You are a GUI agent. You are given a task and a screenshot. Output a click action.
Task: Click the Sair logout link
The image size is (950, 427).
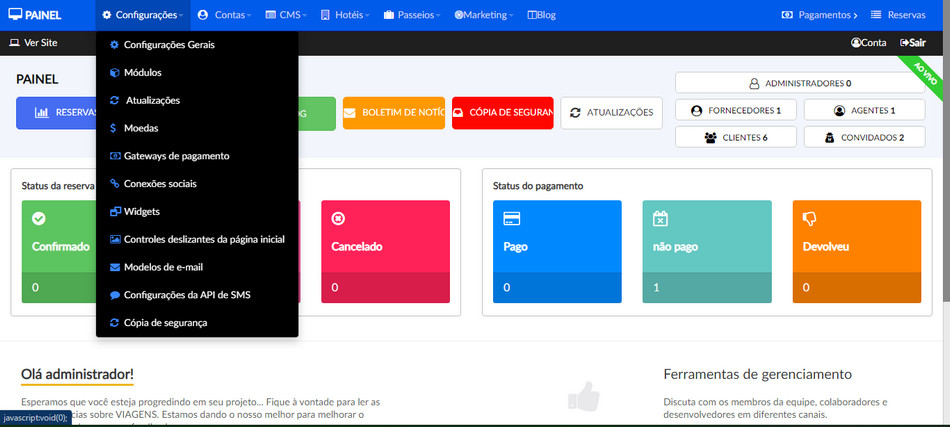click(912, 43)
